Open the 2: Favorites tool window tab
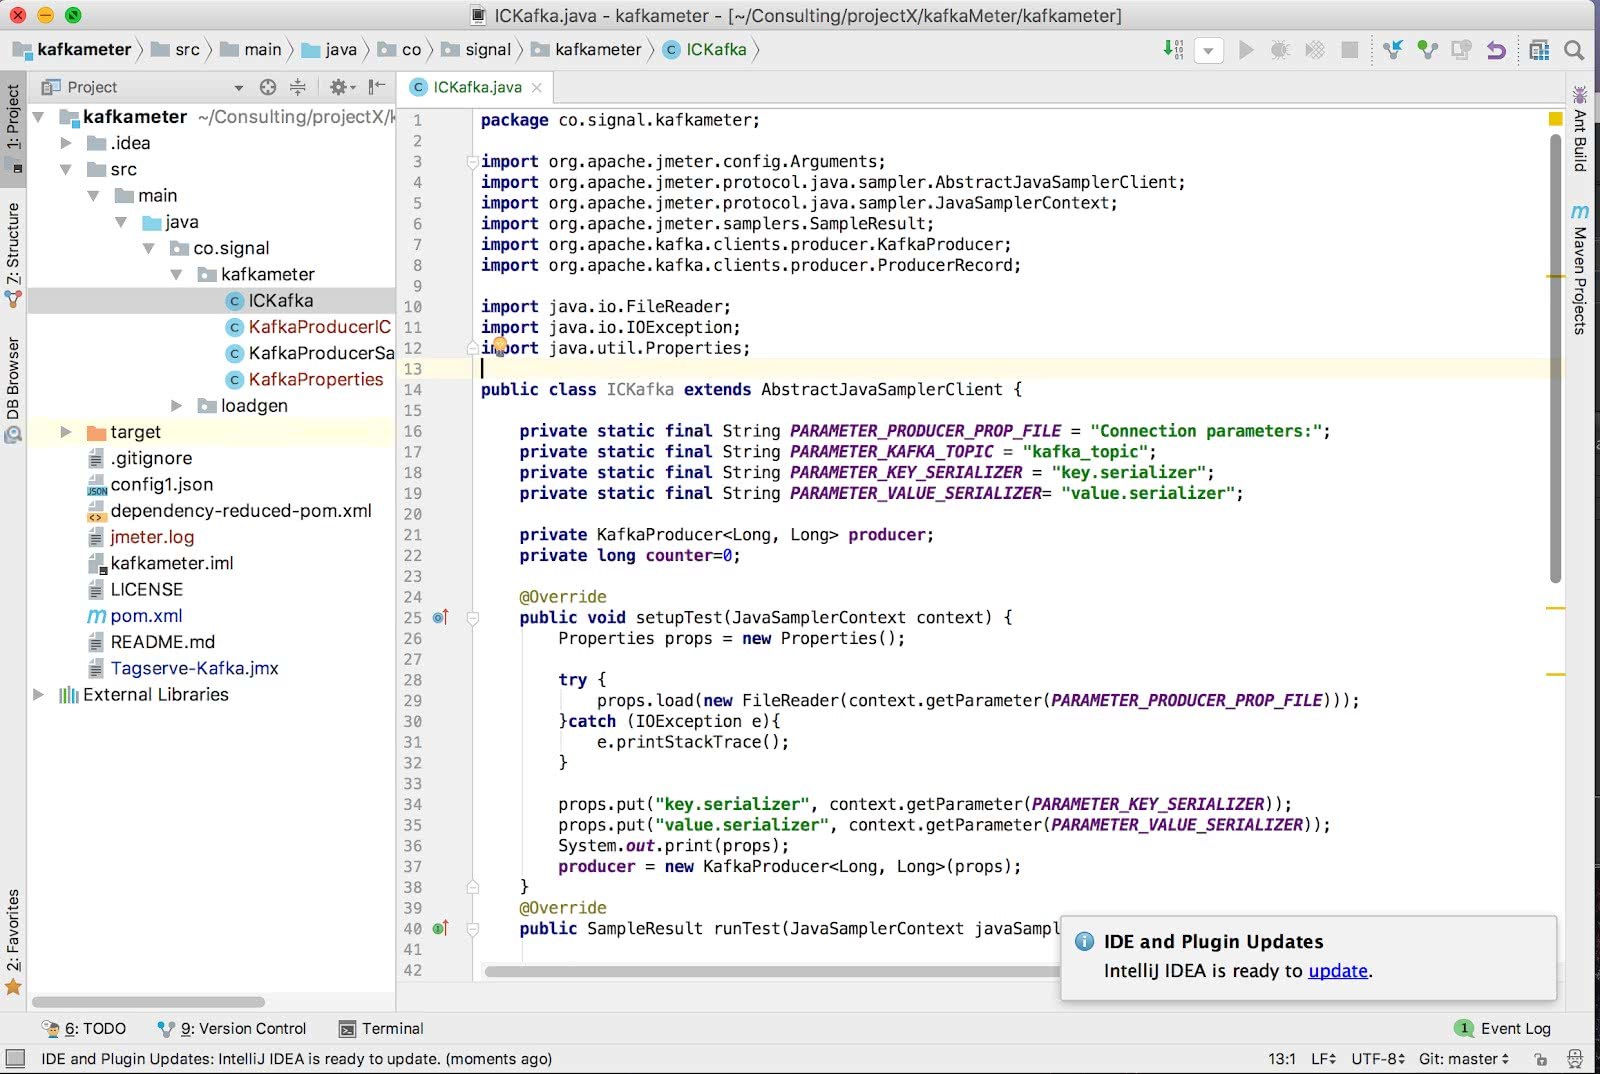This screenshot has height=1074, width=1600. pos(13,940)
